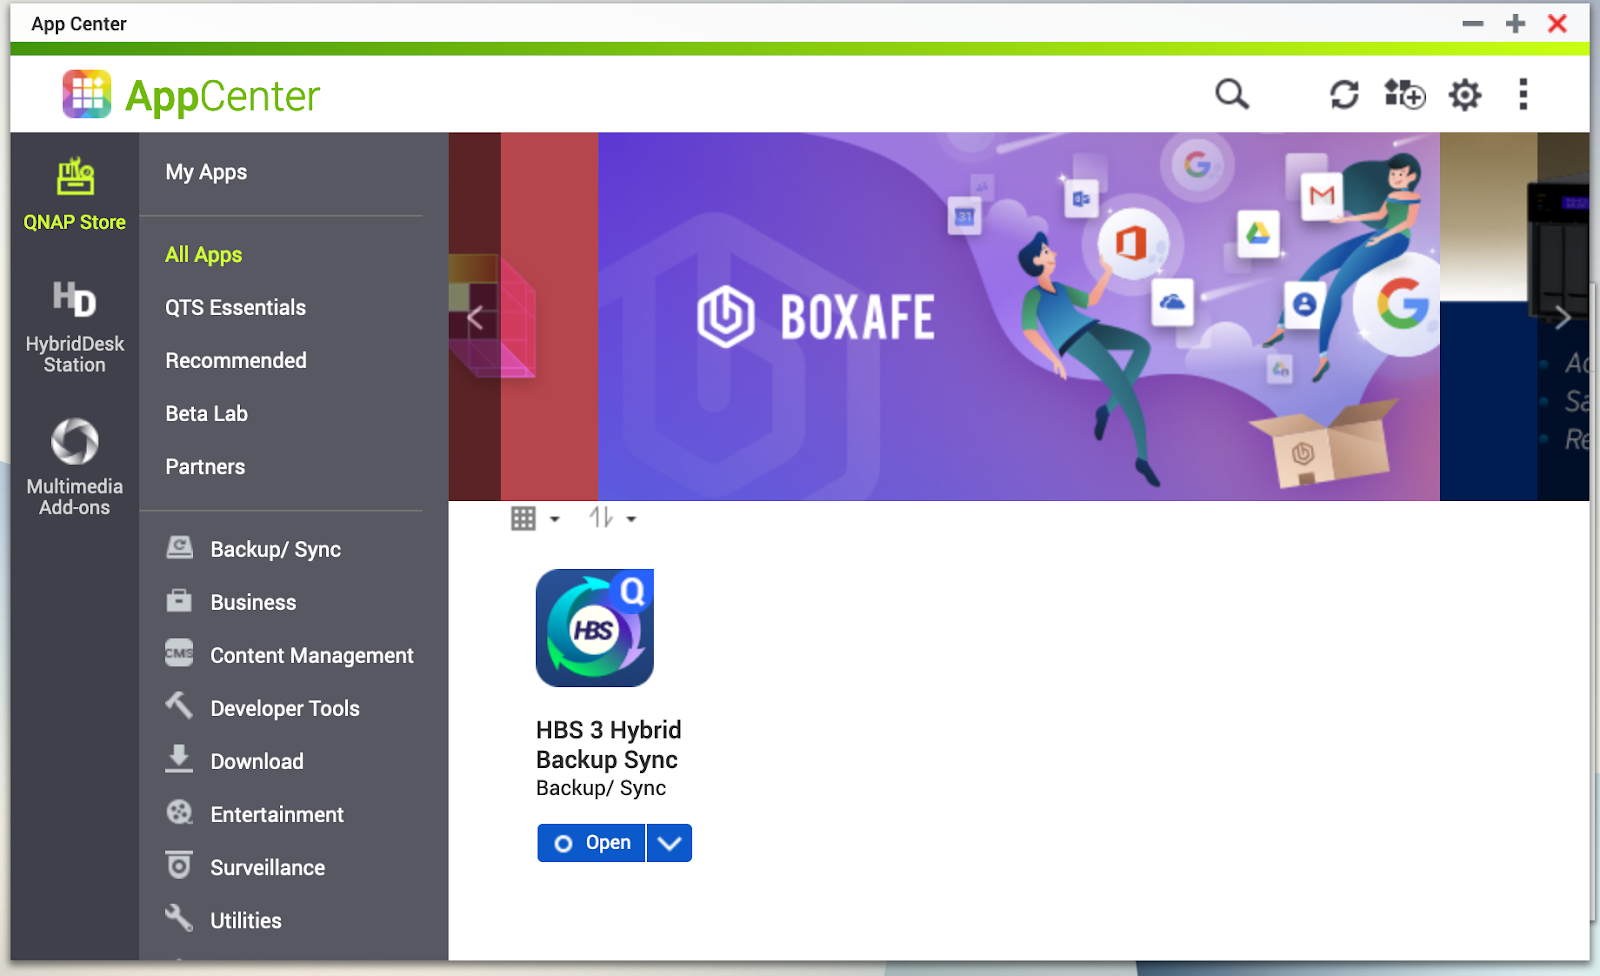Refresh the app list with circular arrows icon

[1344, 94]
